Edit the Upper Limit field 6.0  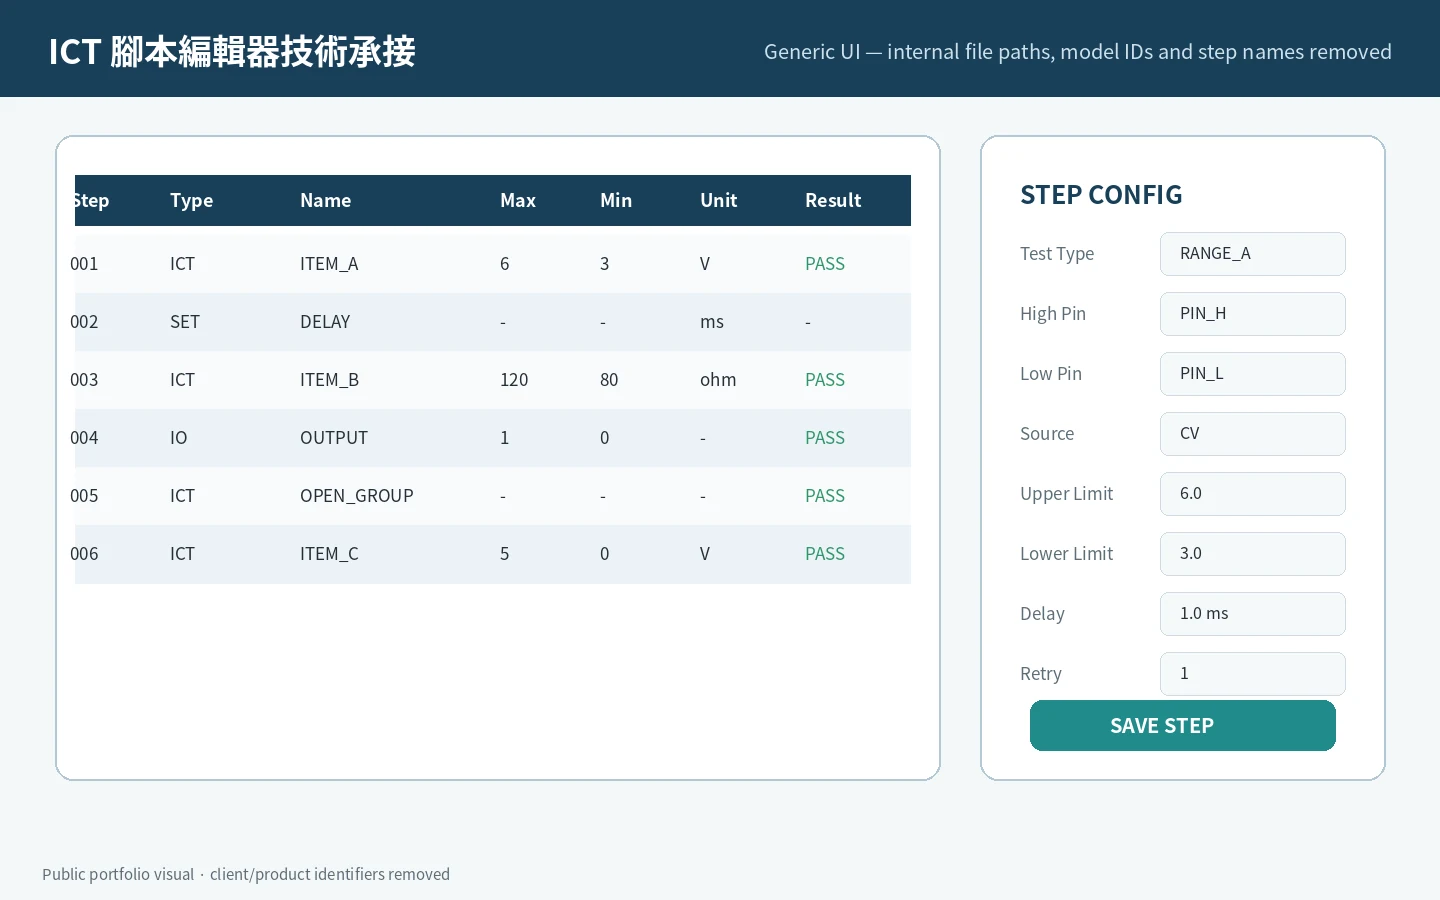[x=1253, y=494]
